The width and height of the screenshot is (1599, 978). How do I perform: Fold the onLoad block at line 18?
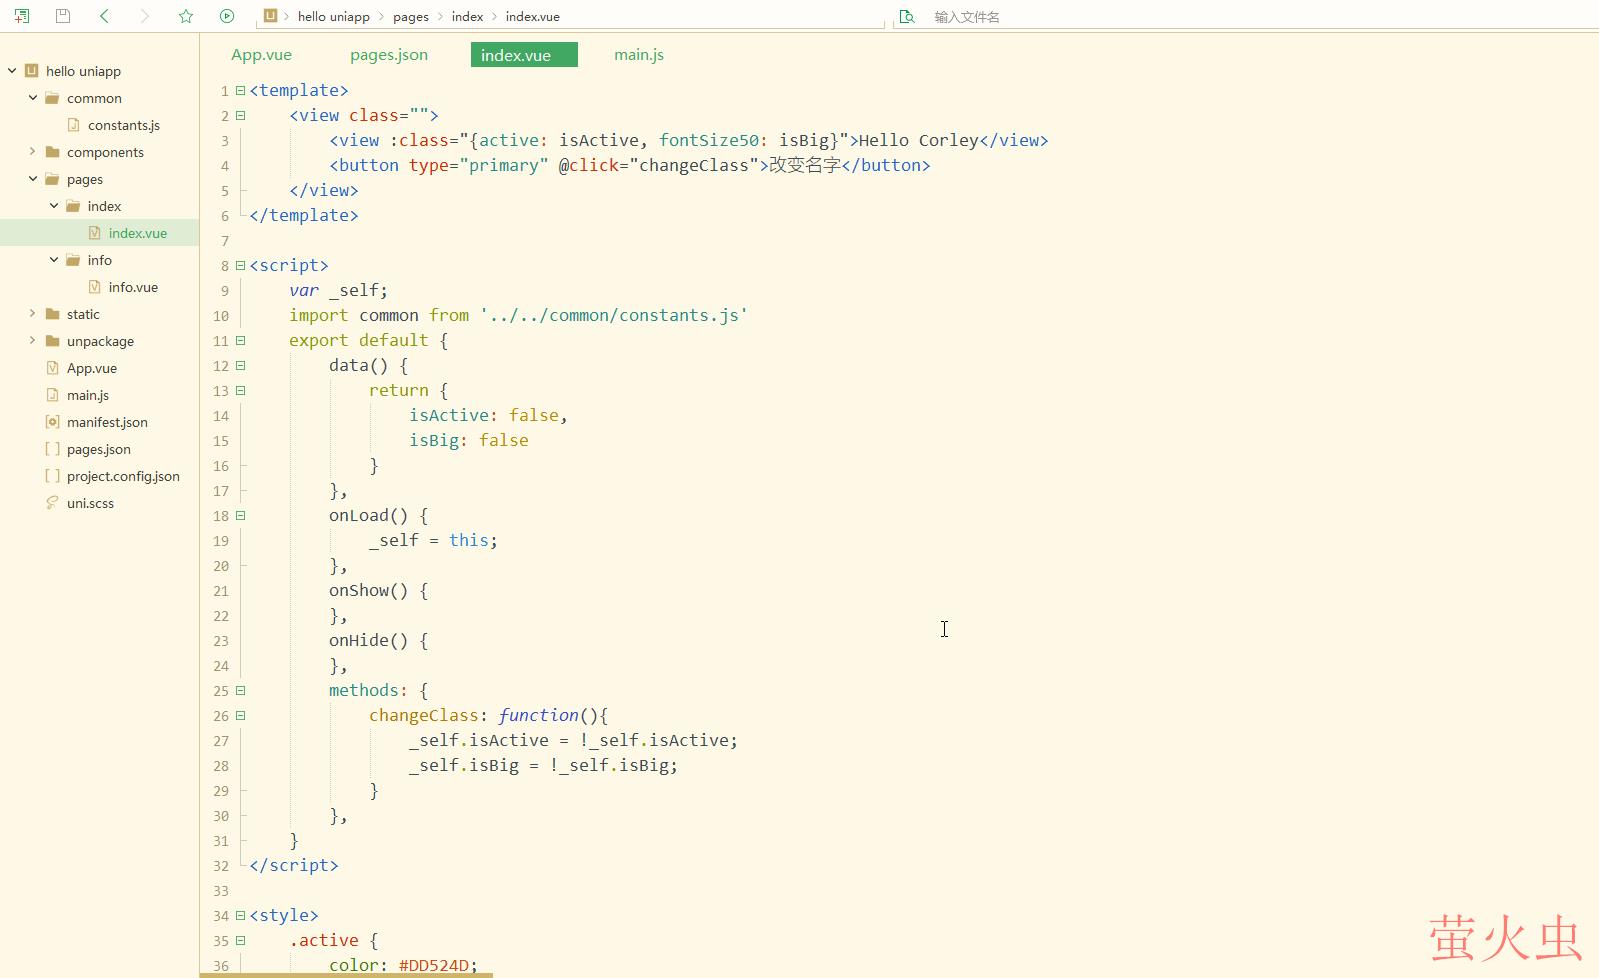click(x=240, y=515)
